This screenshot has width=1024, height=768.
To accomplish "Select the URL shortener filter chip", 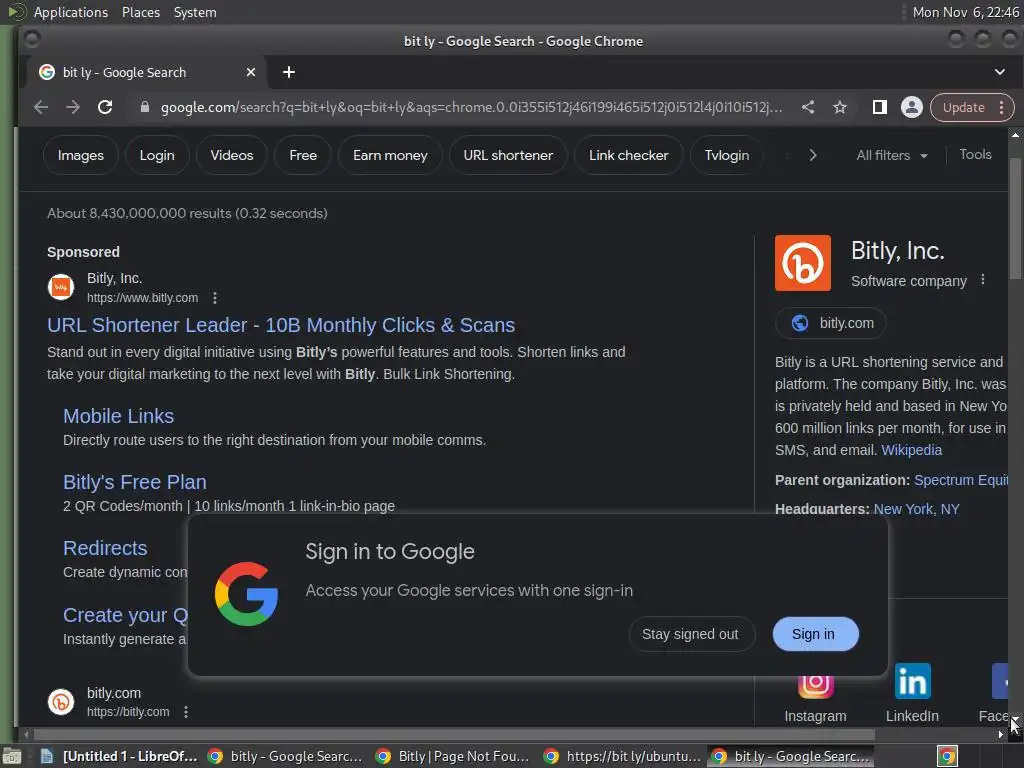I will tap(508, 155).
